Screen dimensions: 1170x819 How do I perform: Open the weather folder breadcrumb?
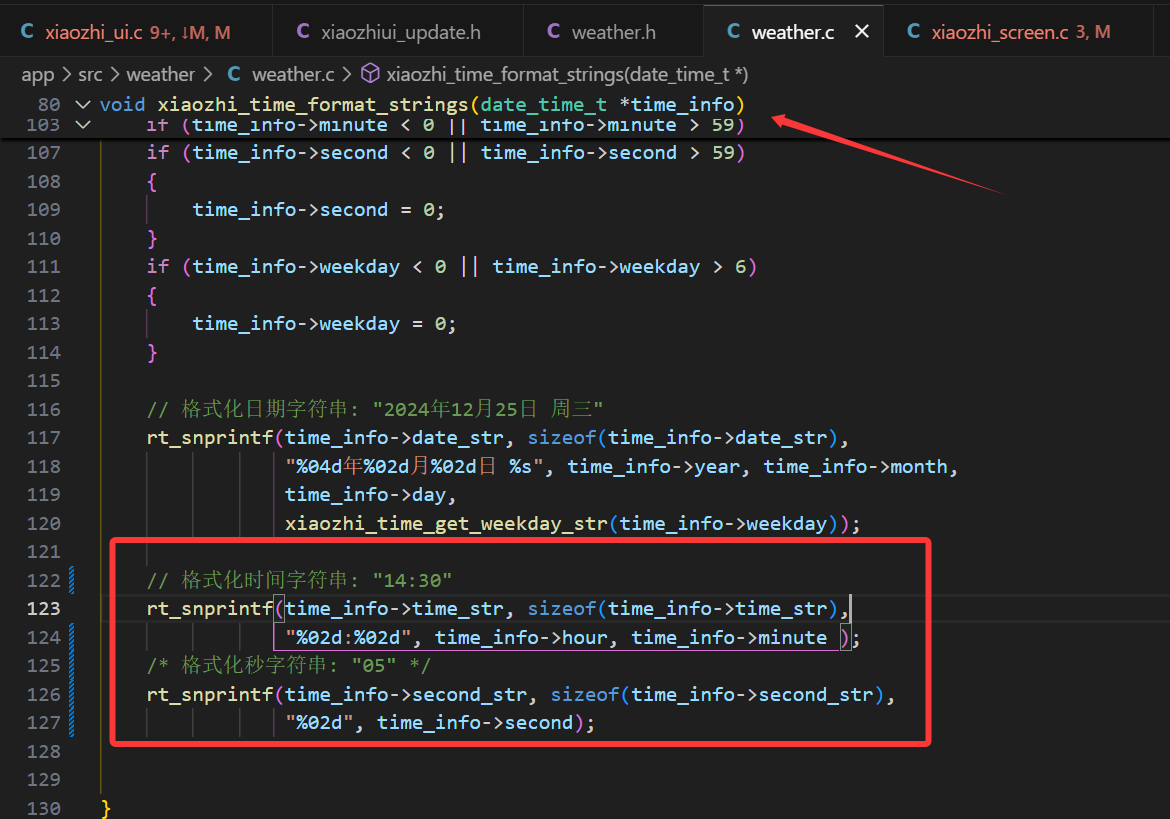(x=160, y=75)
